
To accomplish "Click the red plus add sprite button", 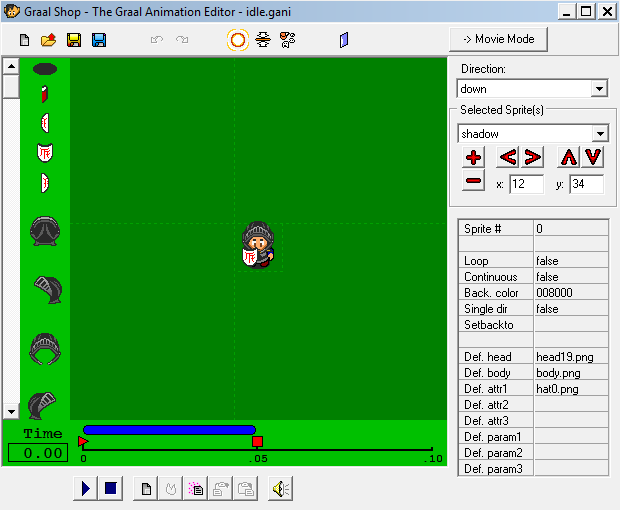I will 474,157.
